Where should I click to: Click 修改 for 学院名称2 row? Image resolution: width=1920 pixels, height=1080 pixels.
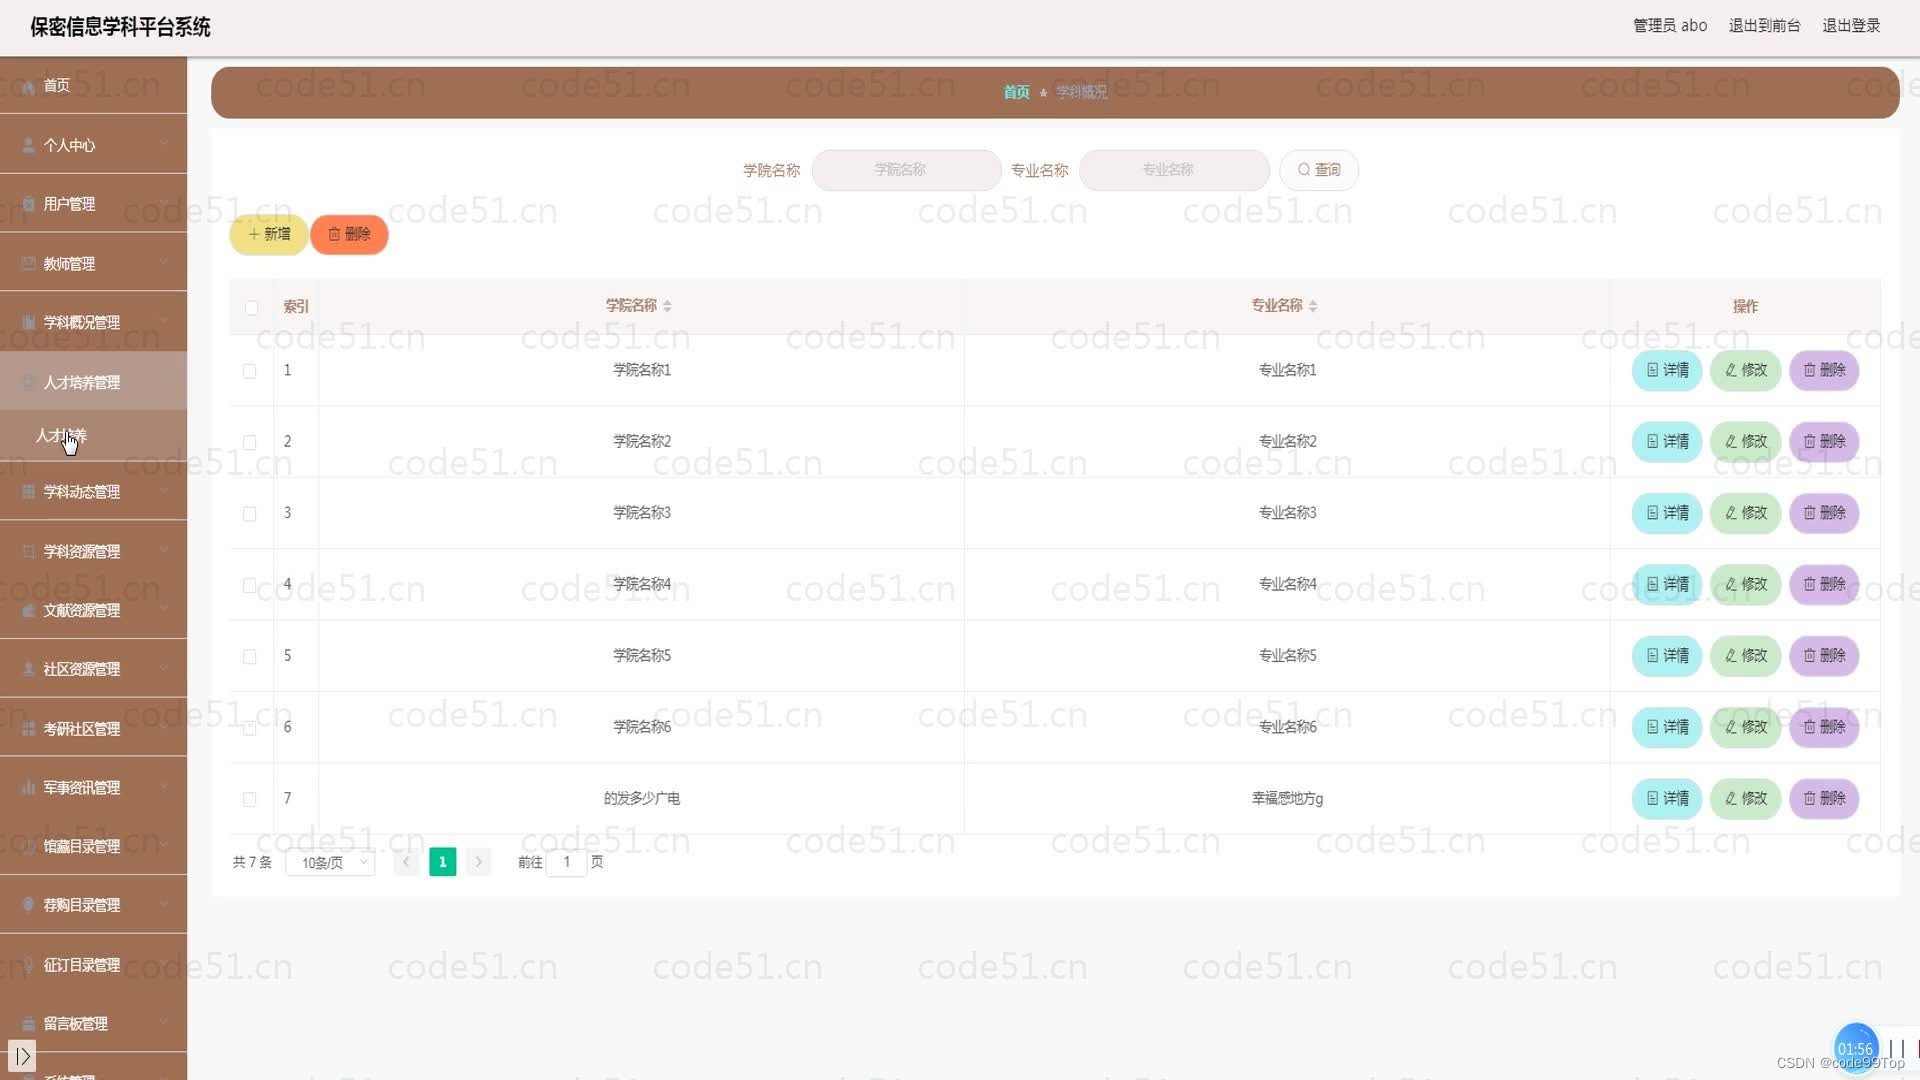coord(1746,441)
